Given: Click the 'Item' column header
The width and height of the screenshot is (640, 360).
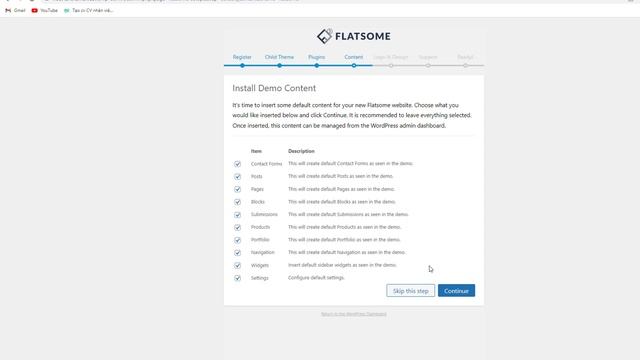Looking at the screenshot, I should [256, 151].
